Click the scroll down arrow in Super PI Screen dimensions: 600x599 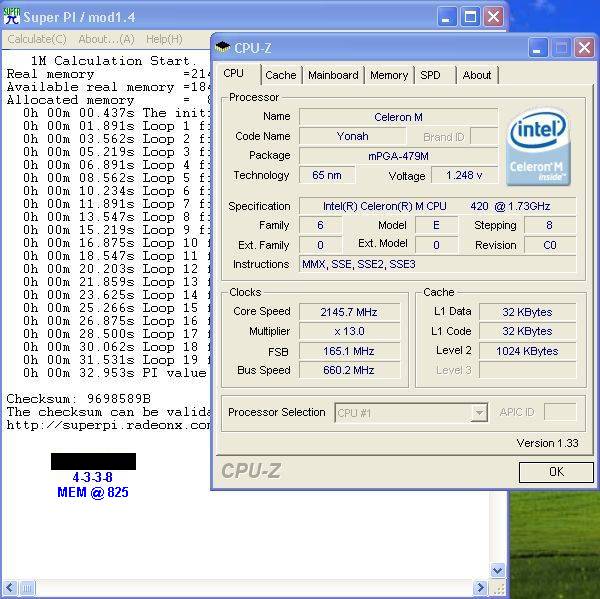(497, 570)
